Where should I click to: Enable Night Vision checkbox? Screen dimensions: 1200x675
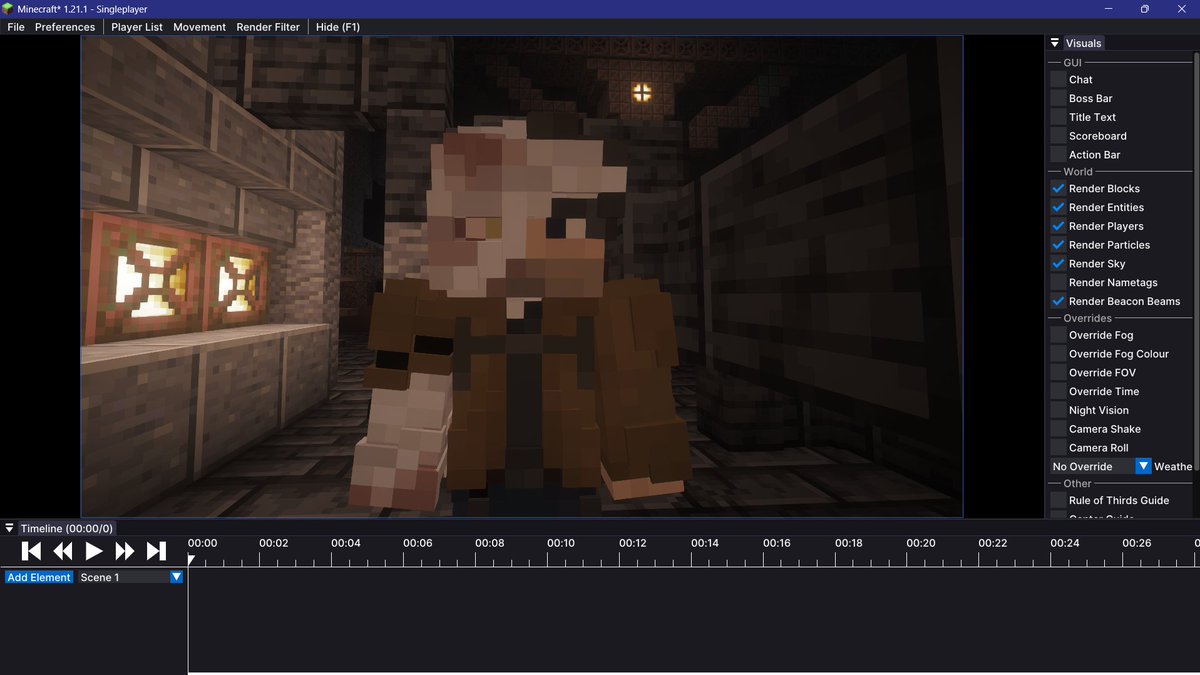point(1058,410)
